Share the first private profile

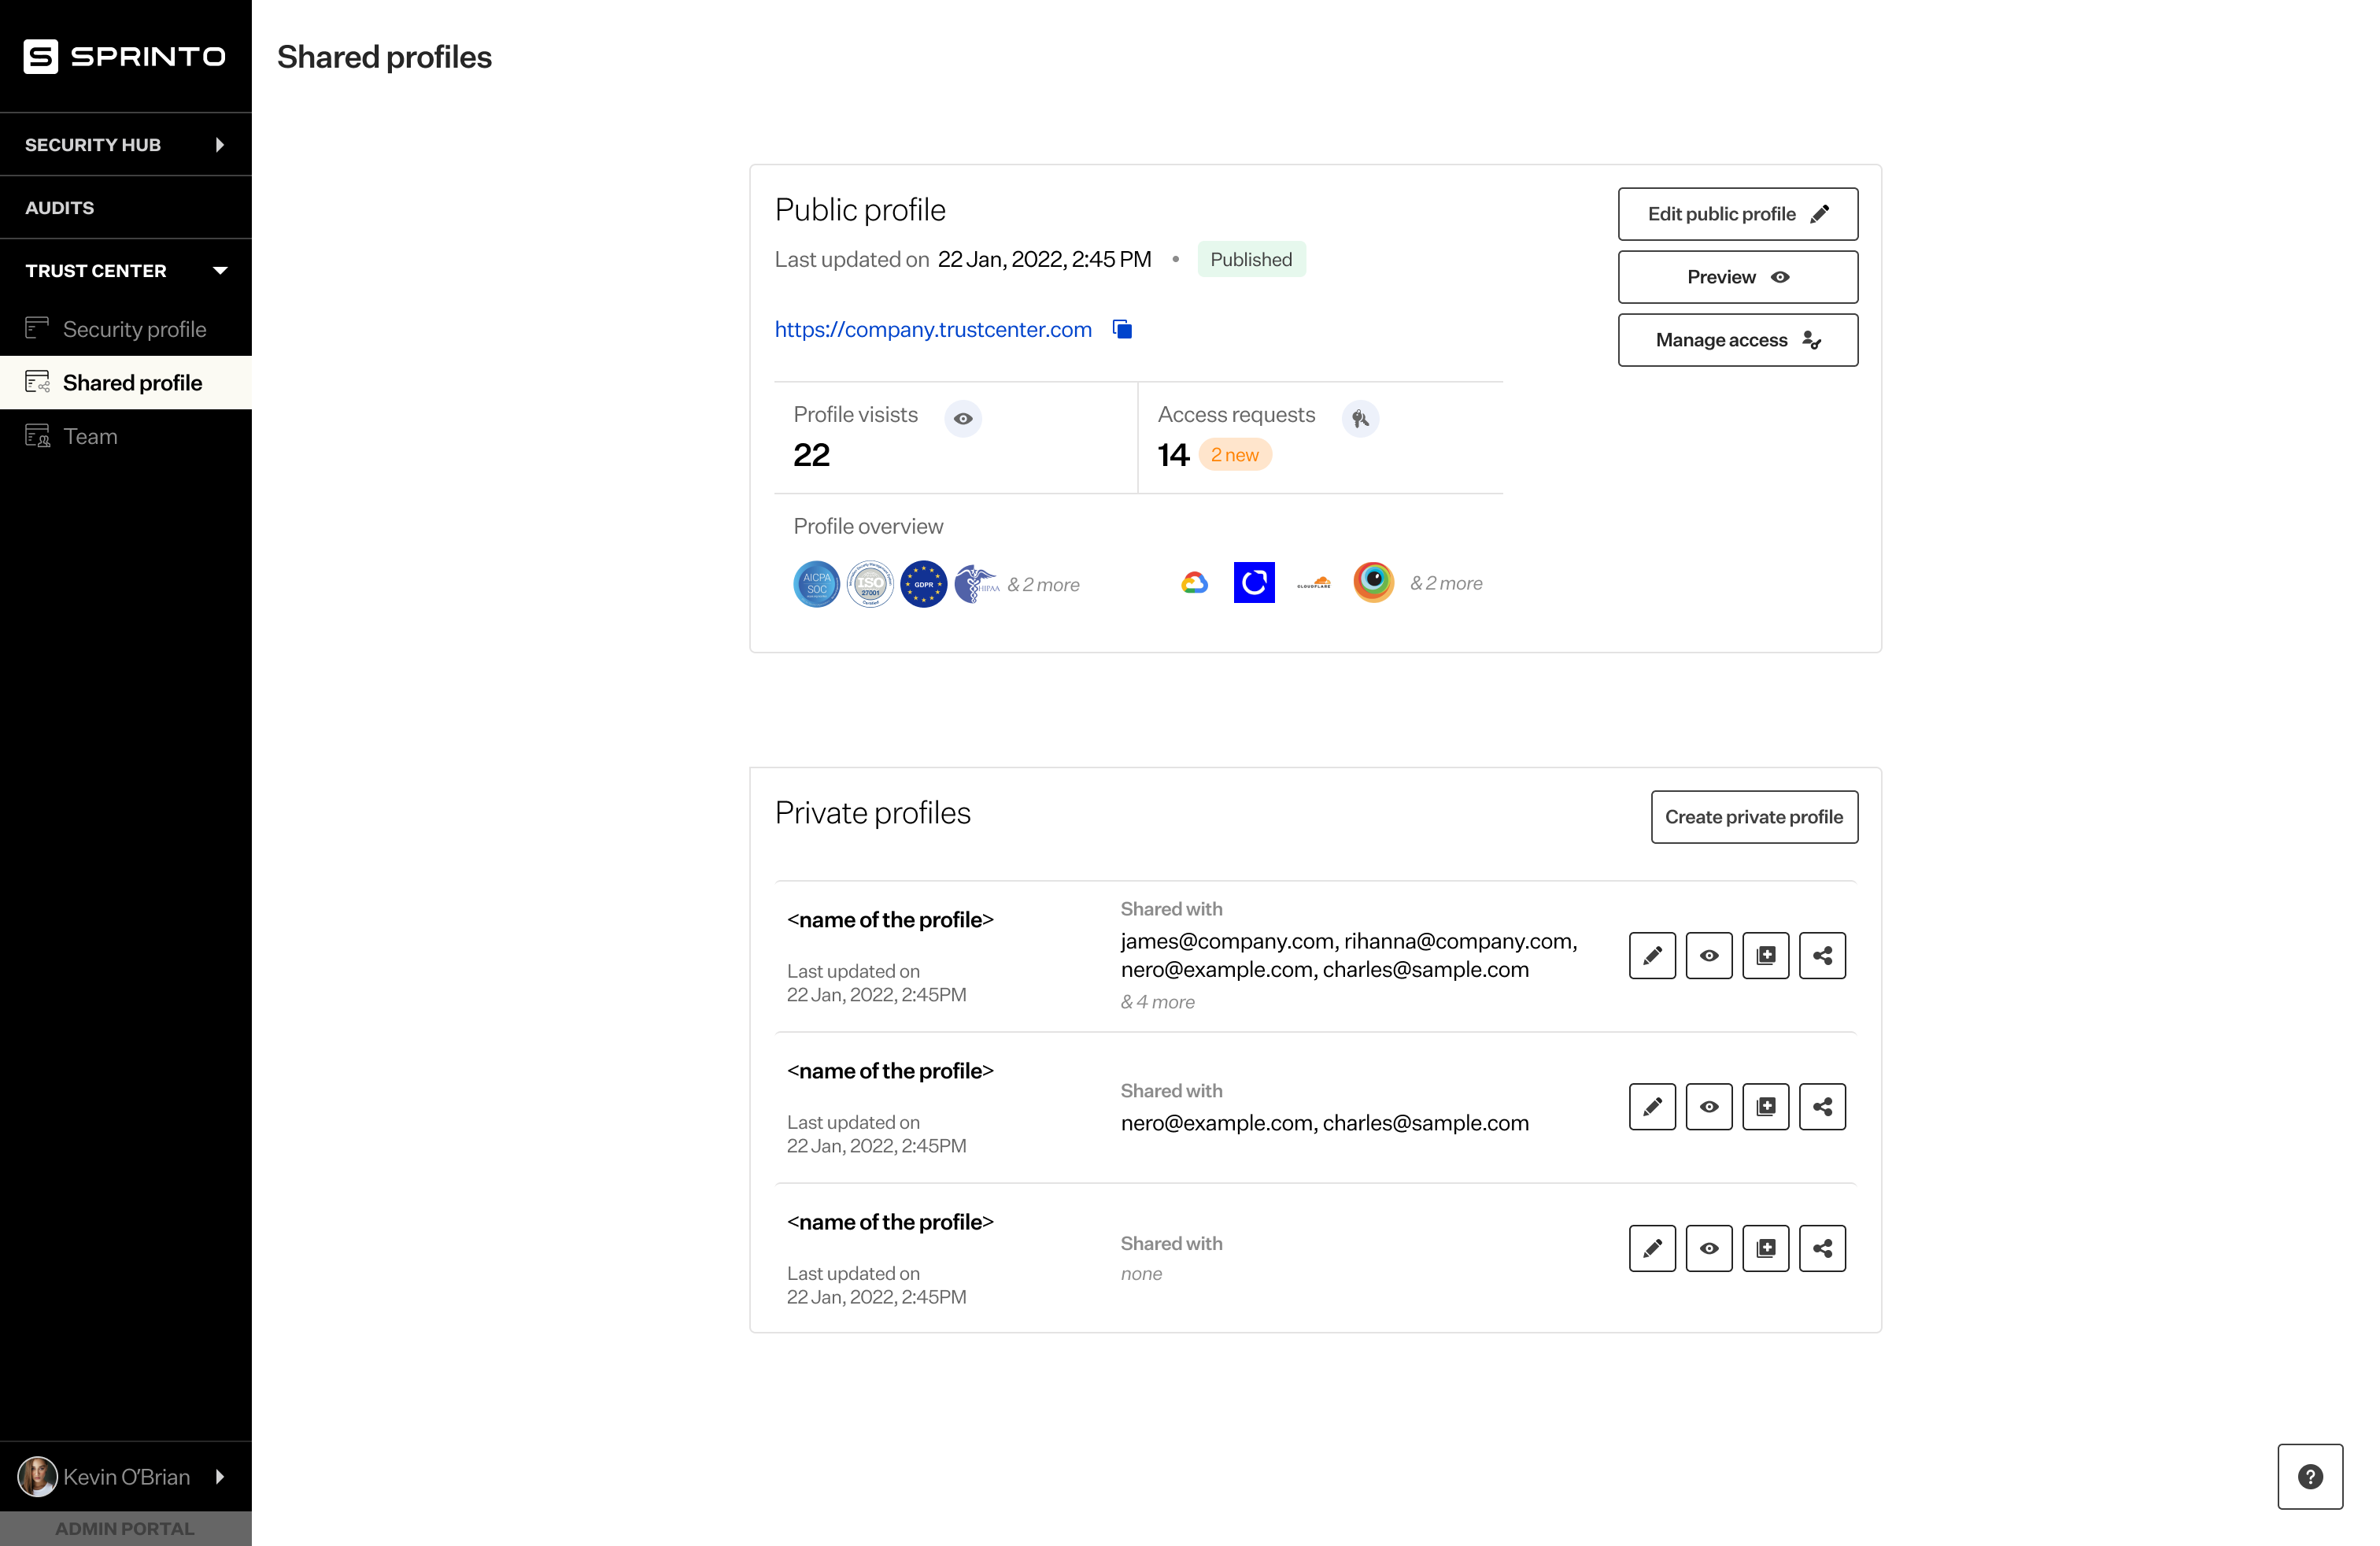(x=1822, y=955)
